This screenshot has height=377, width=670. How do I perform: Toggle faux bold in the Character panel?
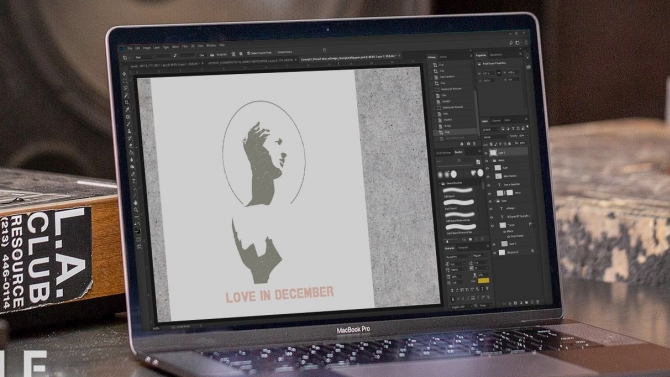[452, 290]
